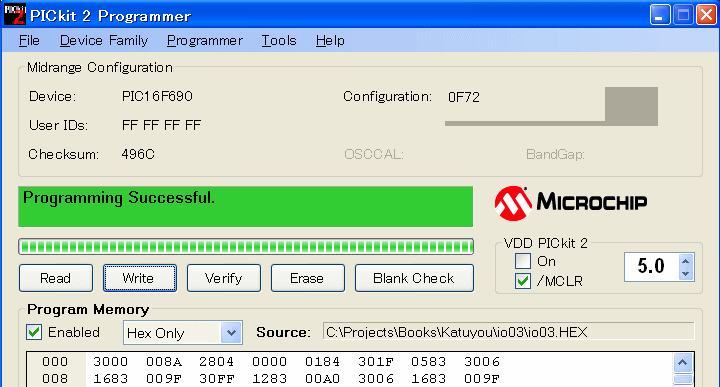
Task: Click the User IDs value FF FF FF FF
Action: 161,125
